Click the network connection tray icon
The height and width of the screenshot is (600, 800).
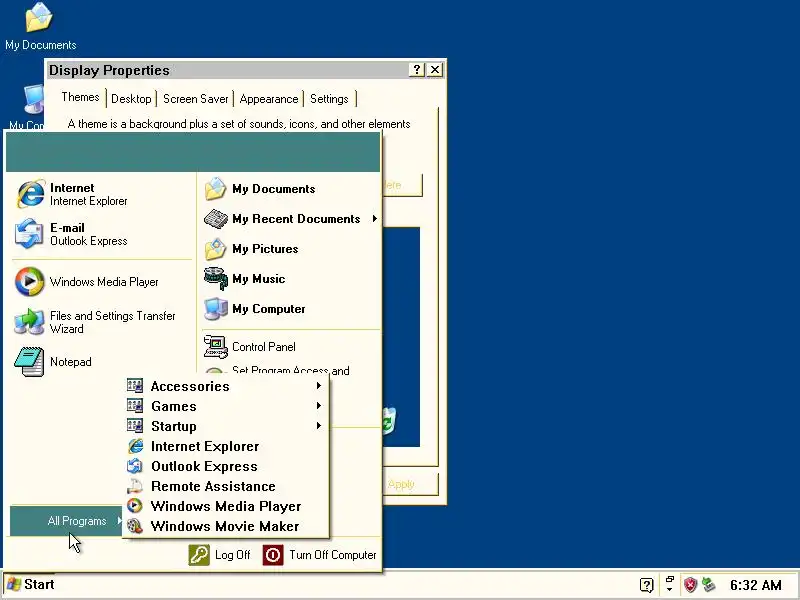click(709, 585)
